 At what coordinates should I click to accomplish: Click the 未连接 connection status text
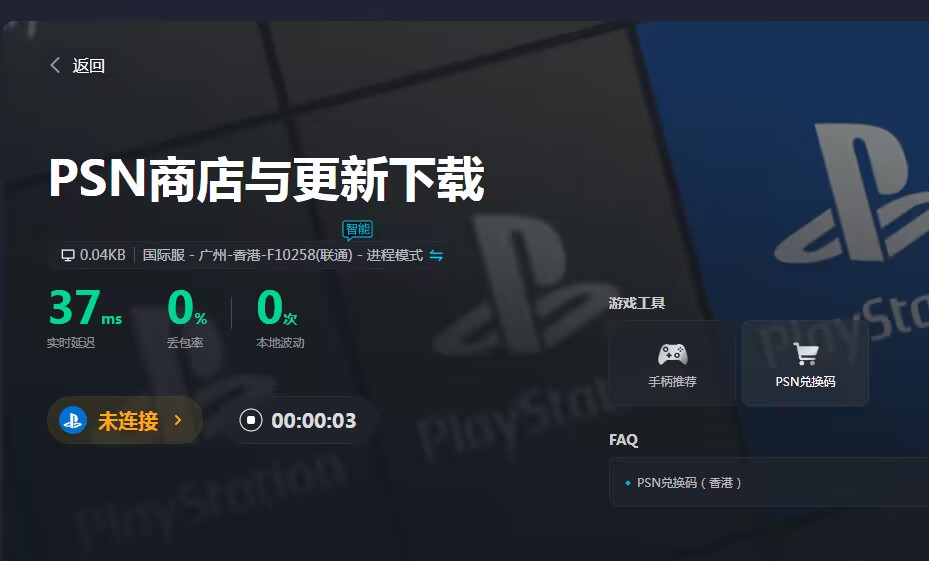tap(128, 421)
